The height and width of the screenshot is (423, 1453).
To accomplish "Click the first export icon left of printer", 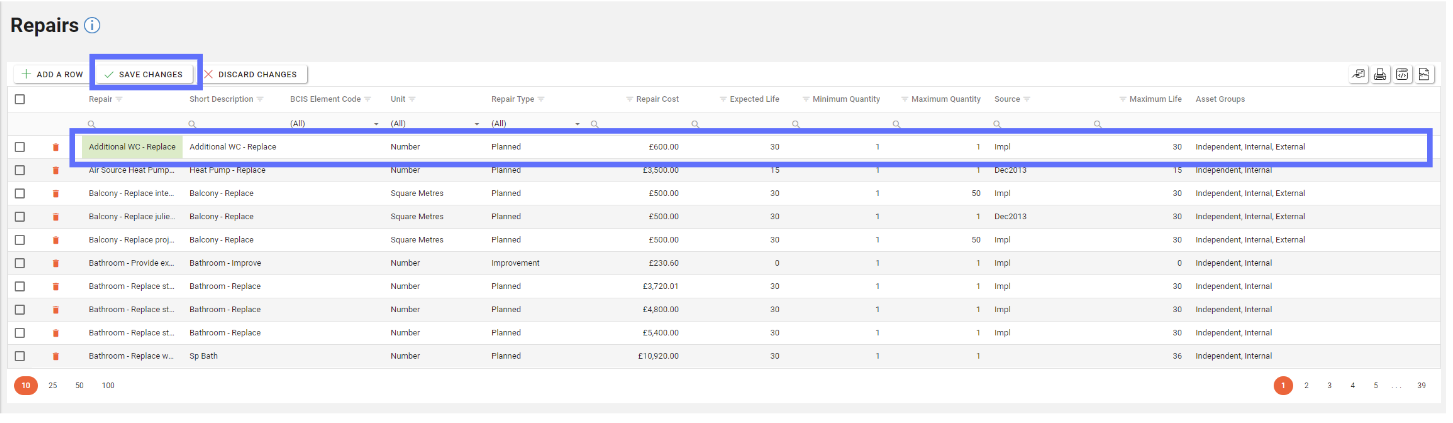I will click(1358, 74).
